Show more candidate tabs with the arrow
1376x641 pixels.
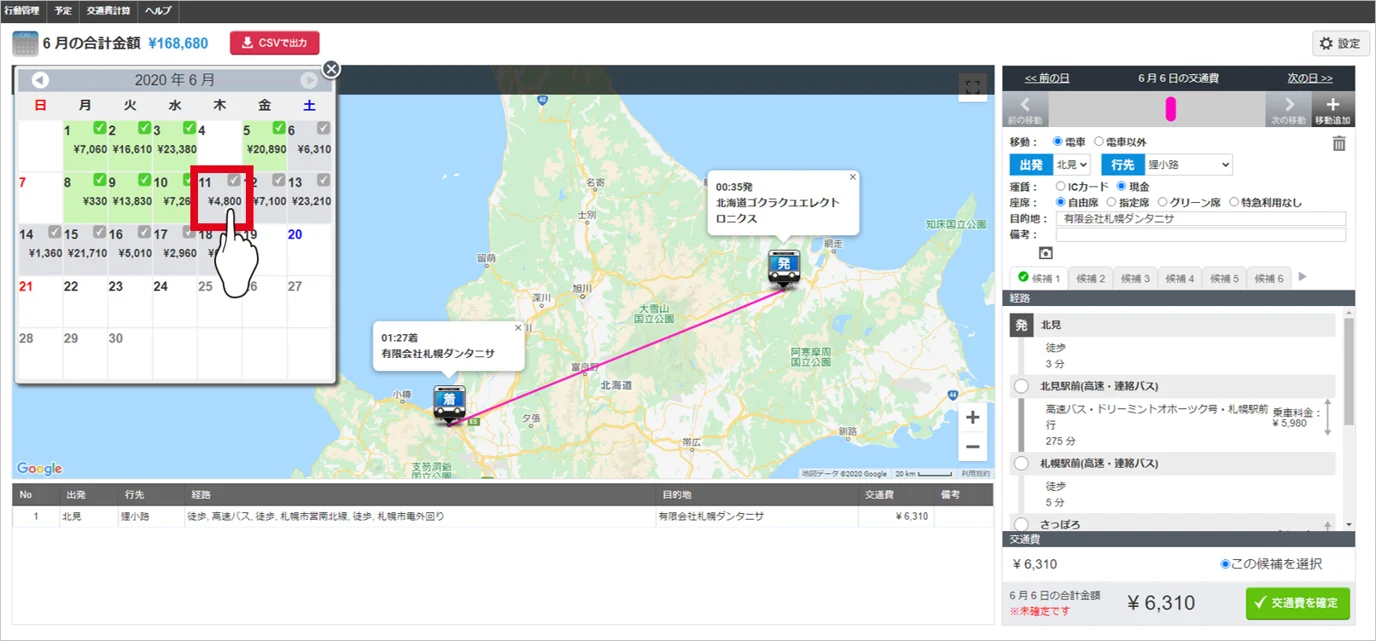click(x=1302, y=277)
